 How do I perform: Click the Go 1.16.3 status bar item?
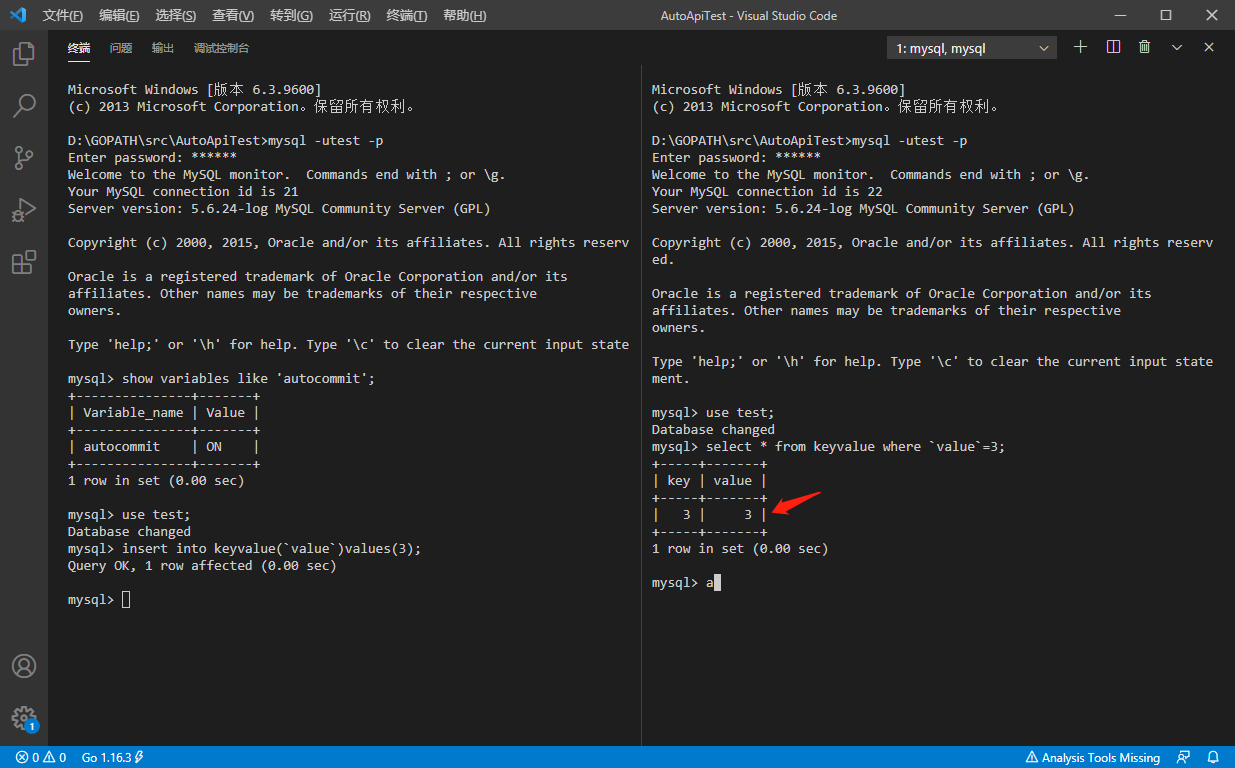(113, 757)
